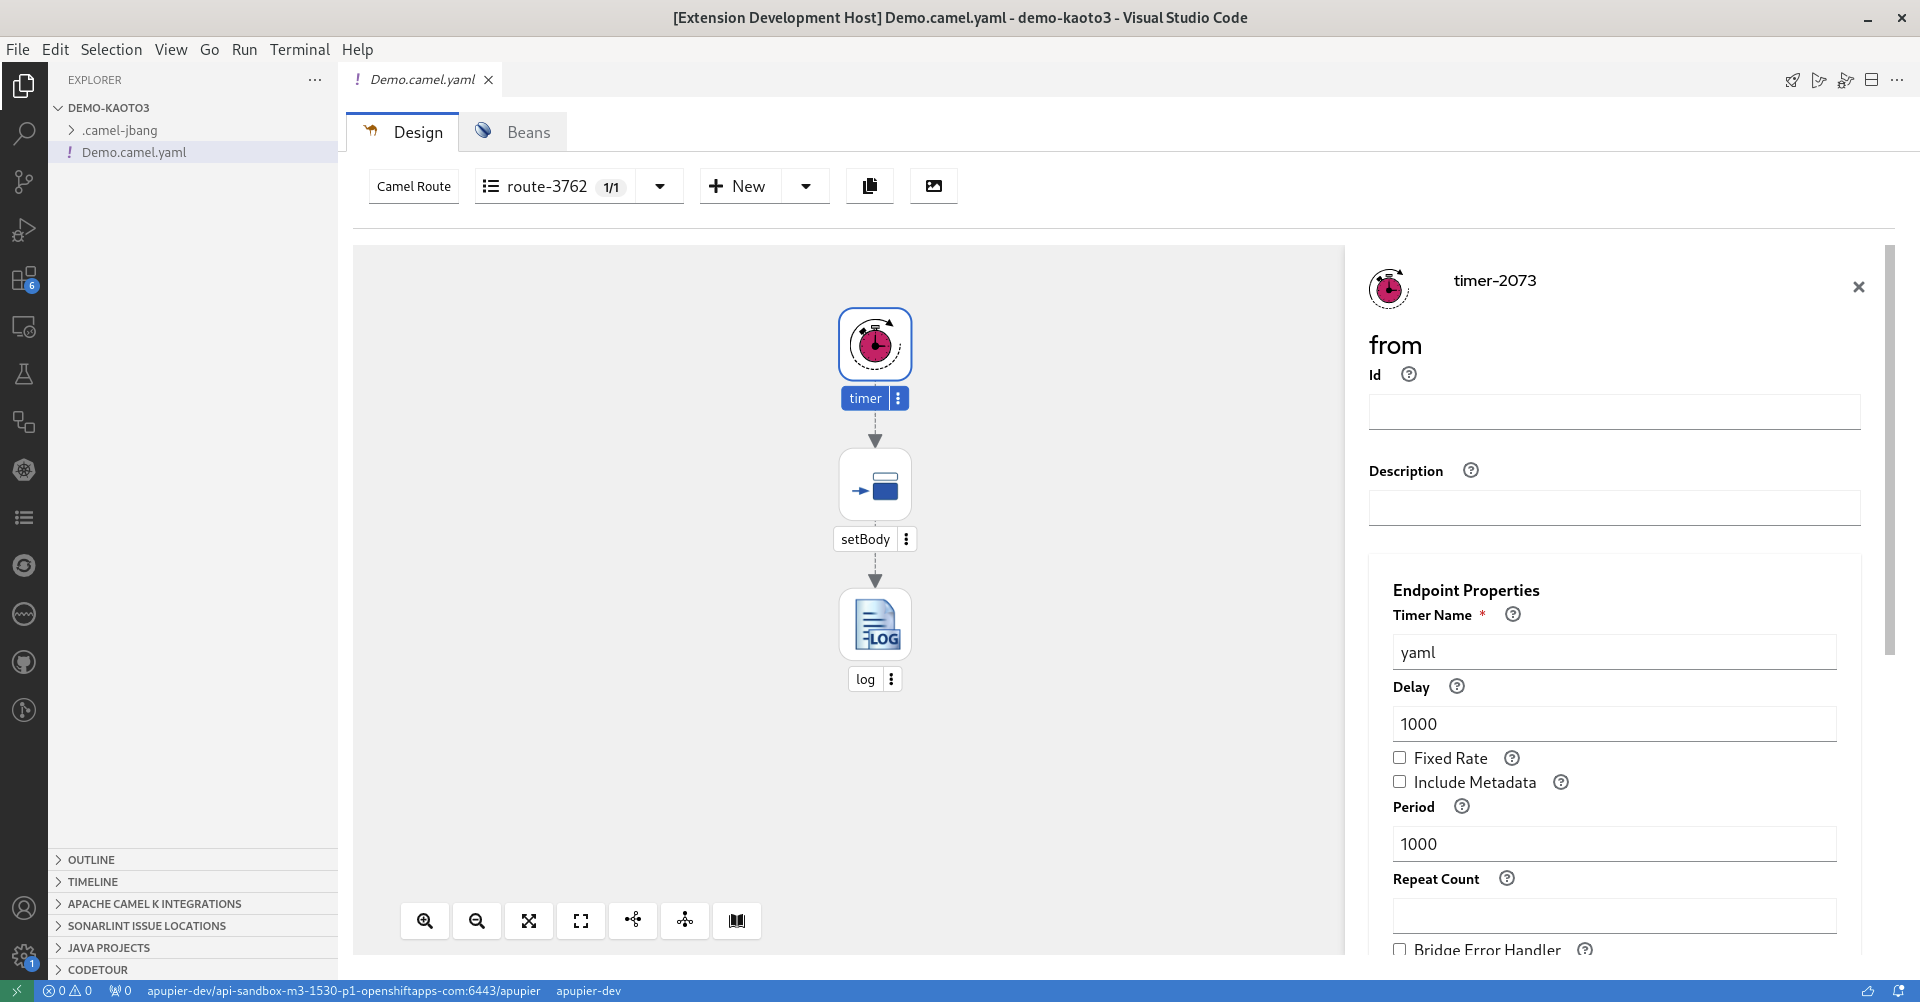Select the log node on canvas

pos(875,625)
